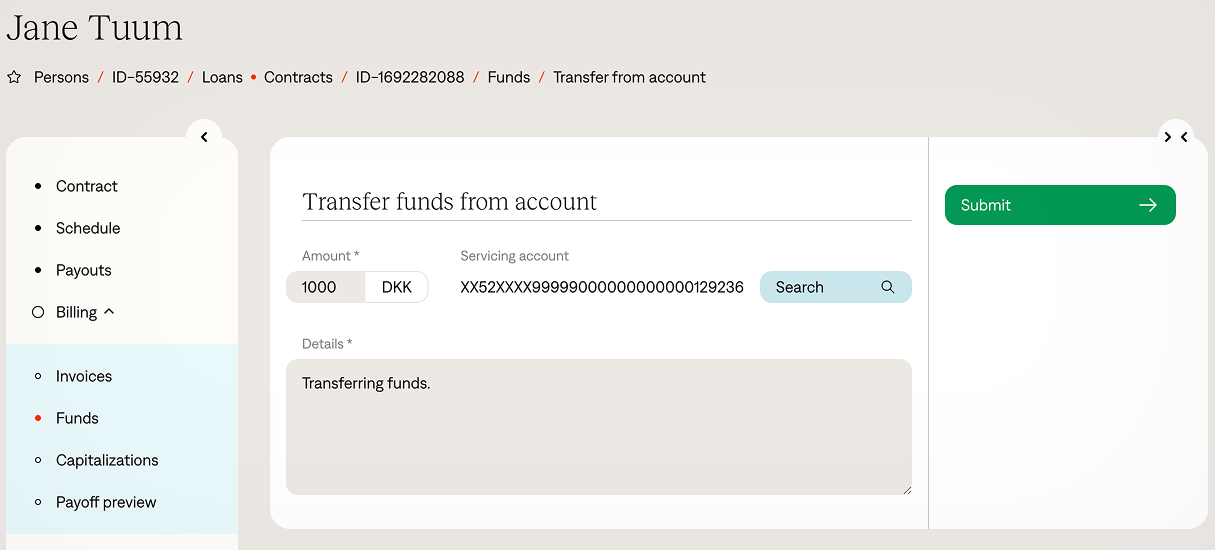
Task: Open the Payouts section
Action: 84,270
